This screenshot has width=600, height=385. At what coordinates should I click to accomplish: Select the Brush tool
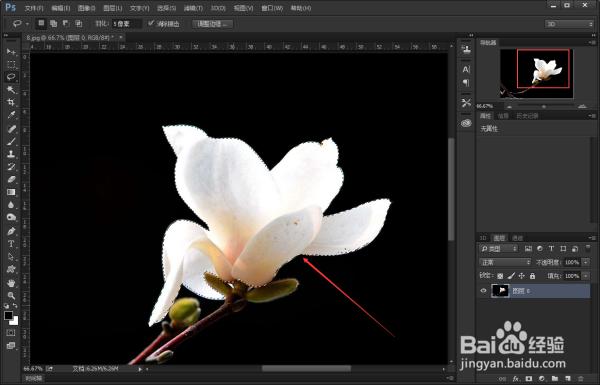point(11,141)
